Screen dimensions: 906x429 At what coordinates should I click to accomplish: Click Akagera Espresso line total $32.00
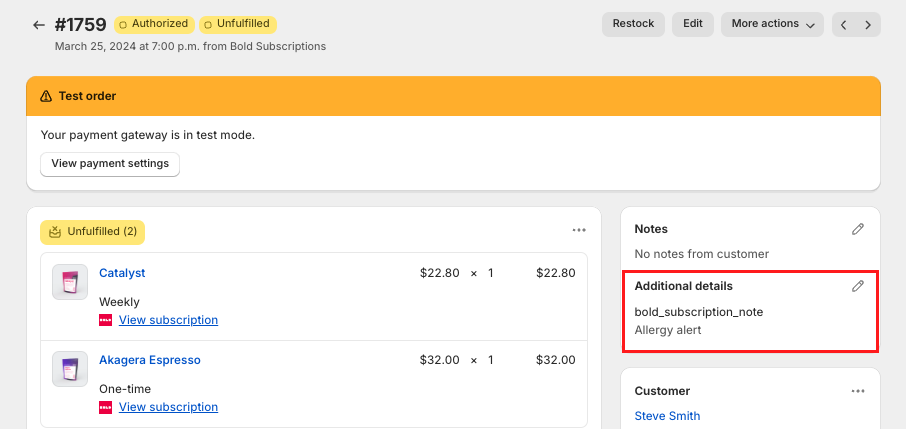555,360
